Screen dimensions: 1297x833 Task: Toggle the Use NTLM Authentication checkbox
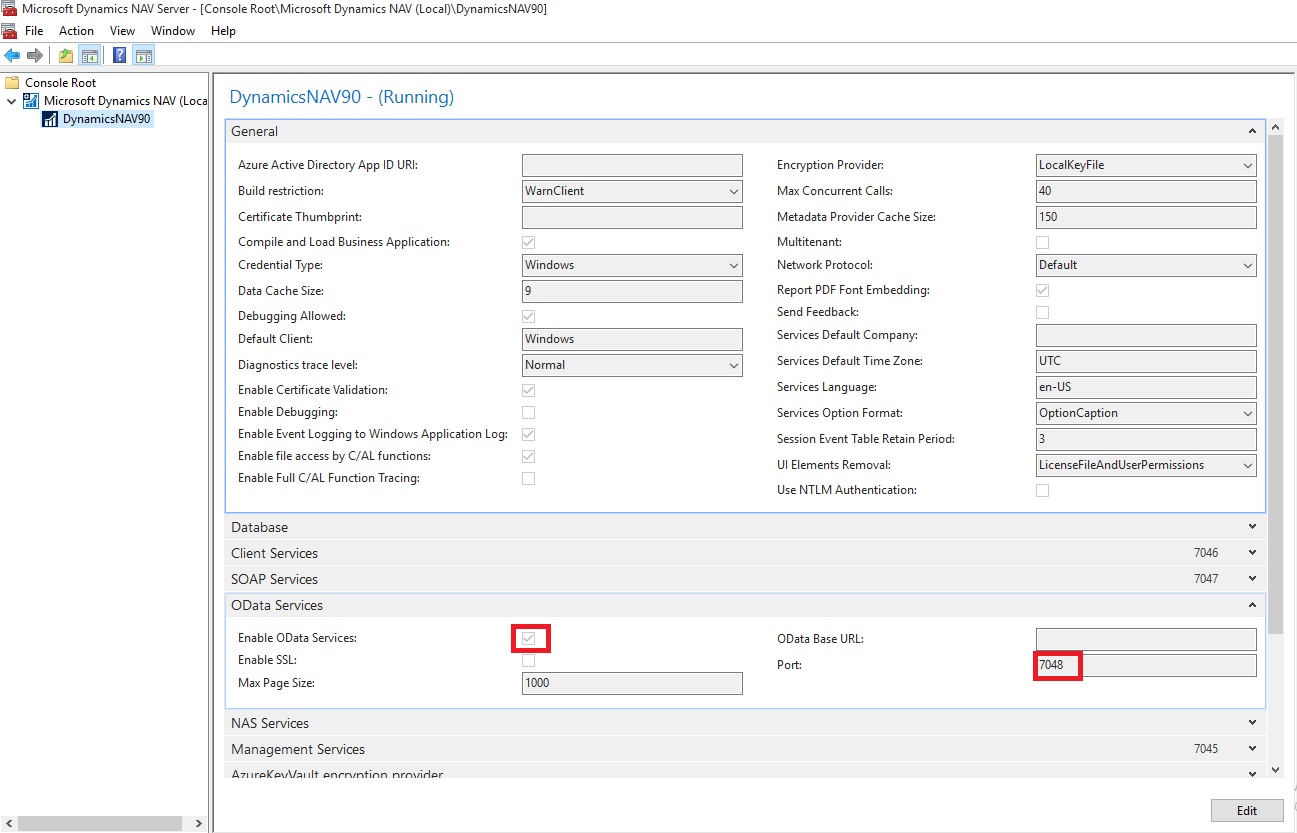point(1042,490)
